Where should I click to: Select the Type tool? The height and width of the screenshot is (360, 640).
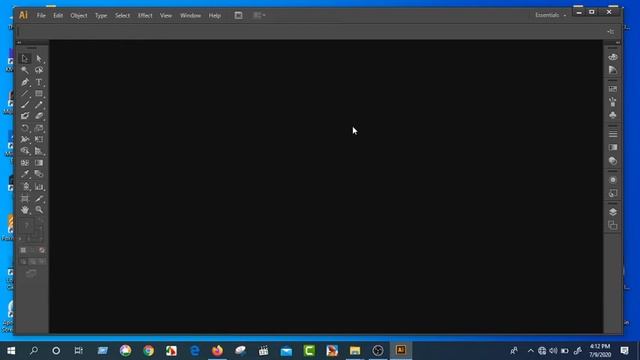39,82
